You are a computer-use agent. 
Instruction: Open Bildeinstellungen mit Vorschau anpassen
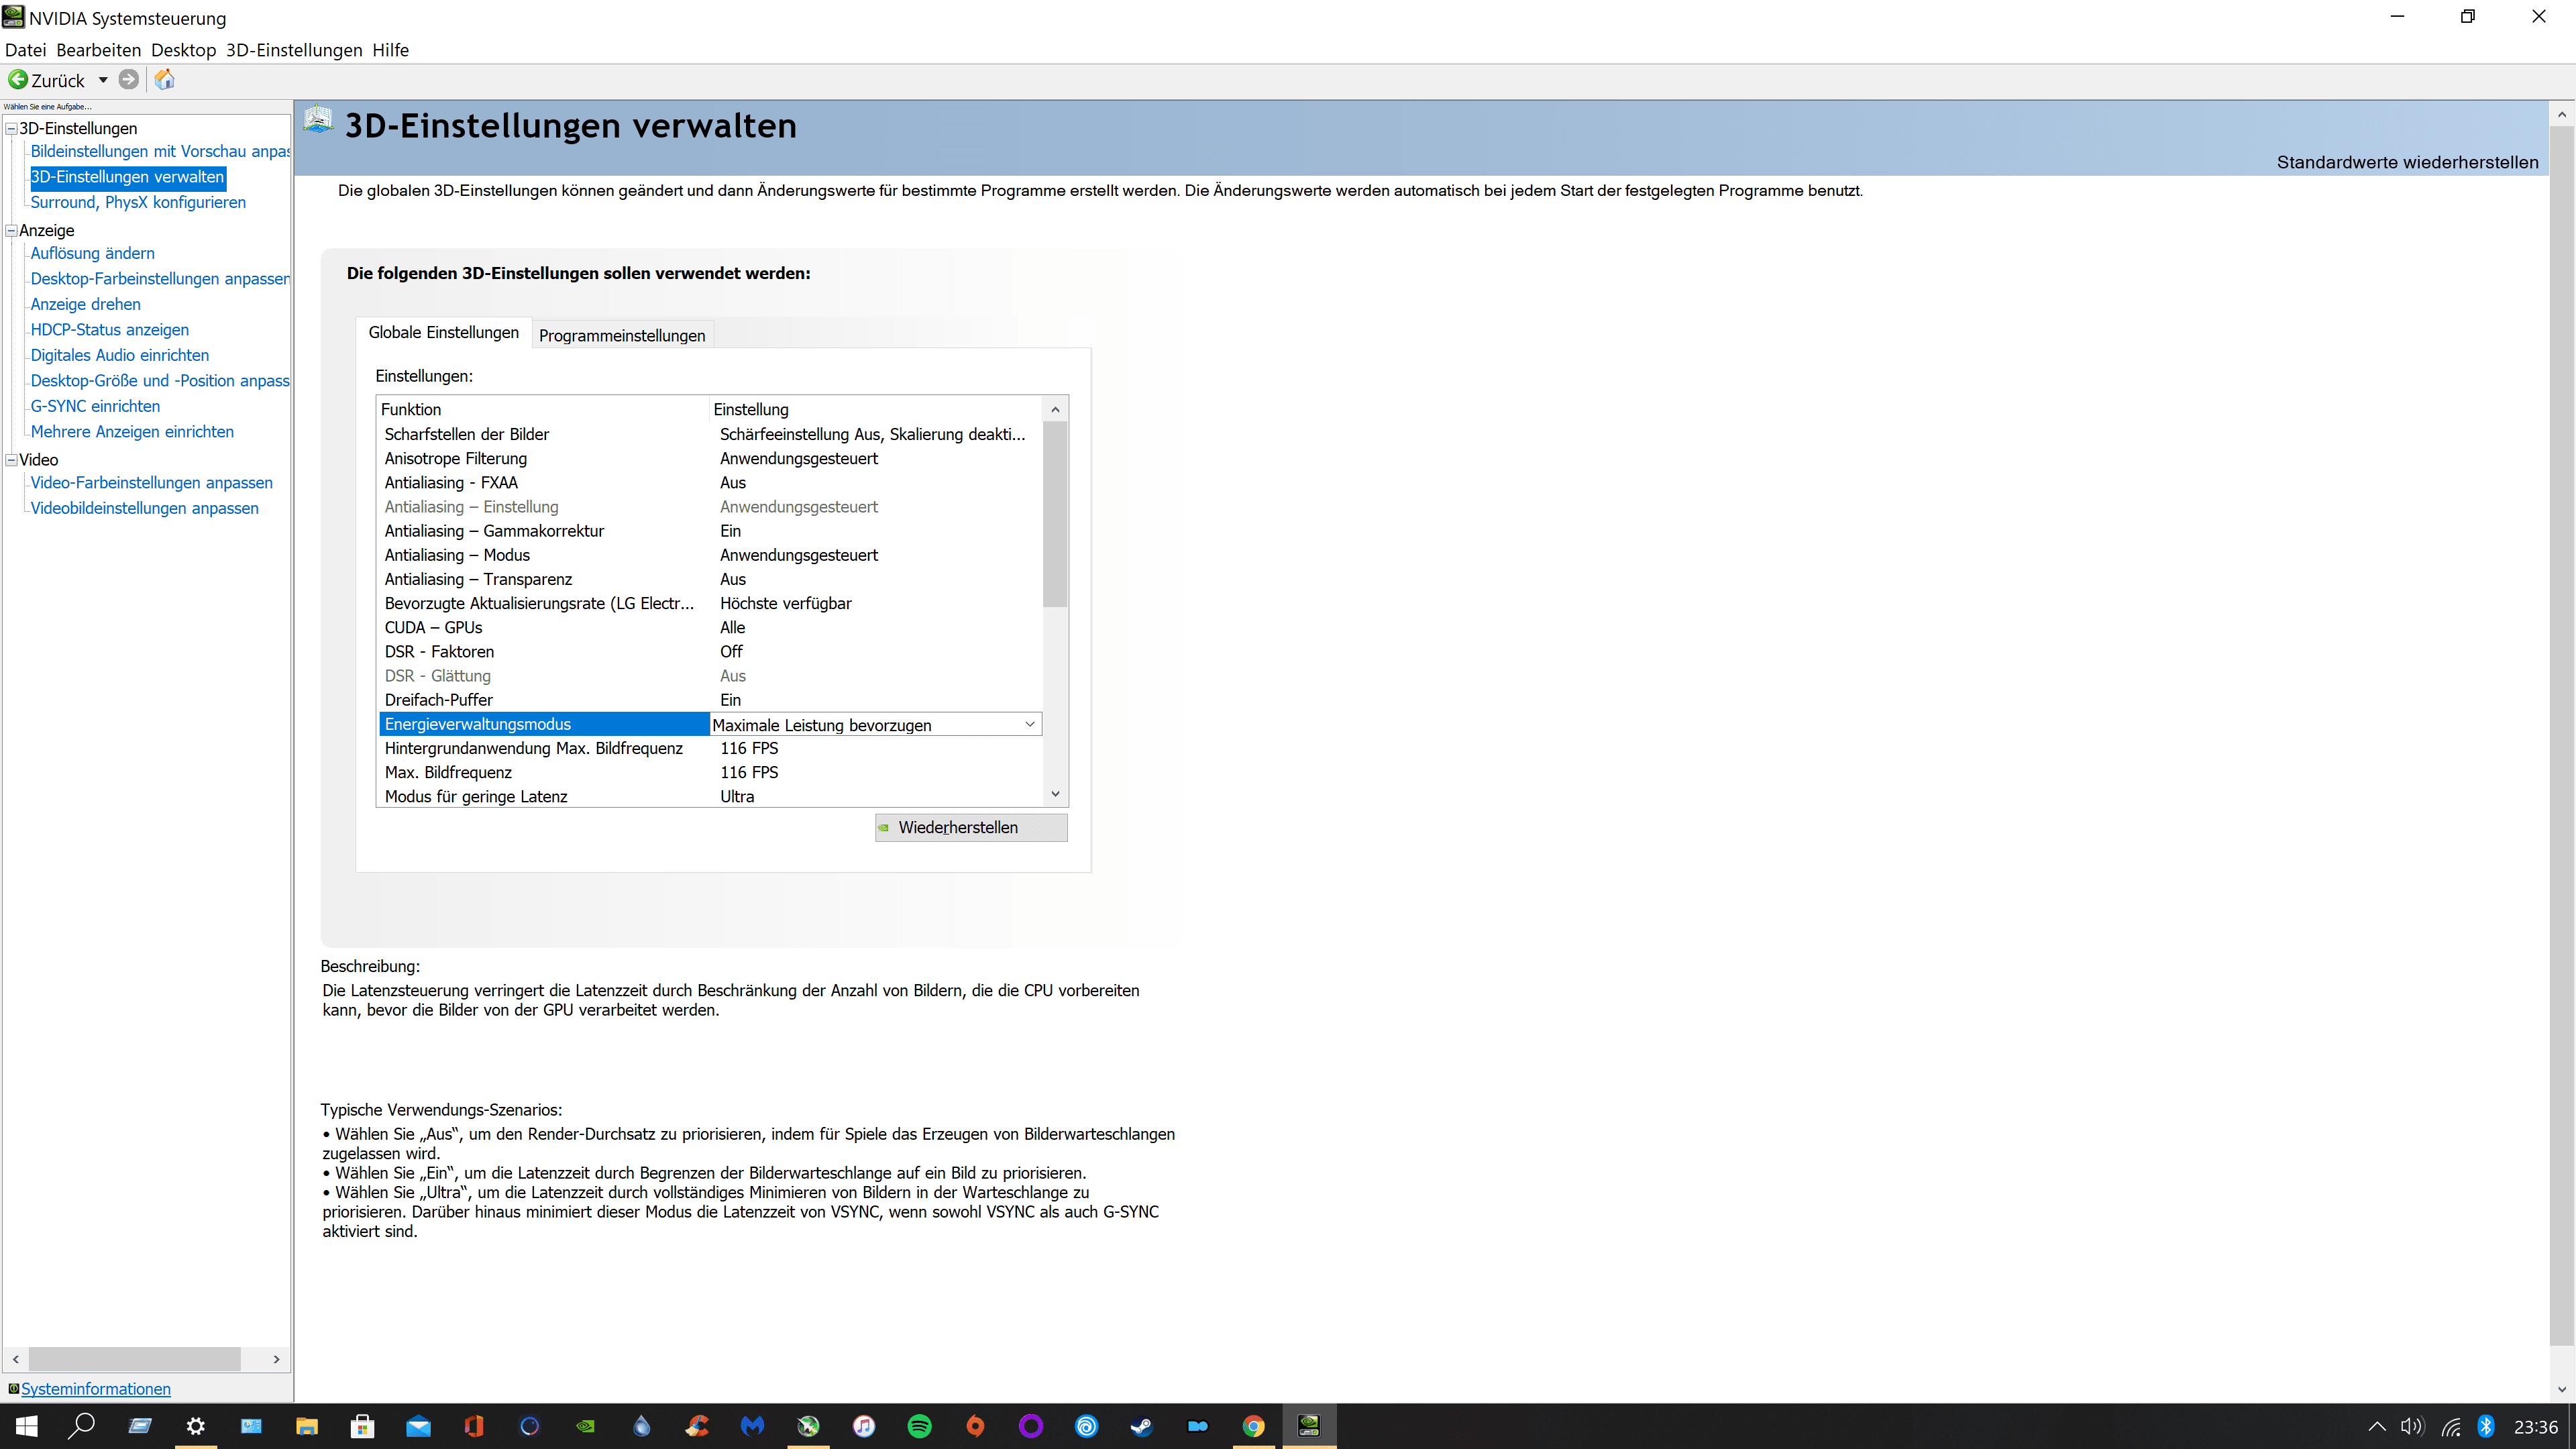(x=160, y=151)
